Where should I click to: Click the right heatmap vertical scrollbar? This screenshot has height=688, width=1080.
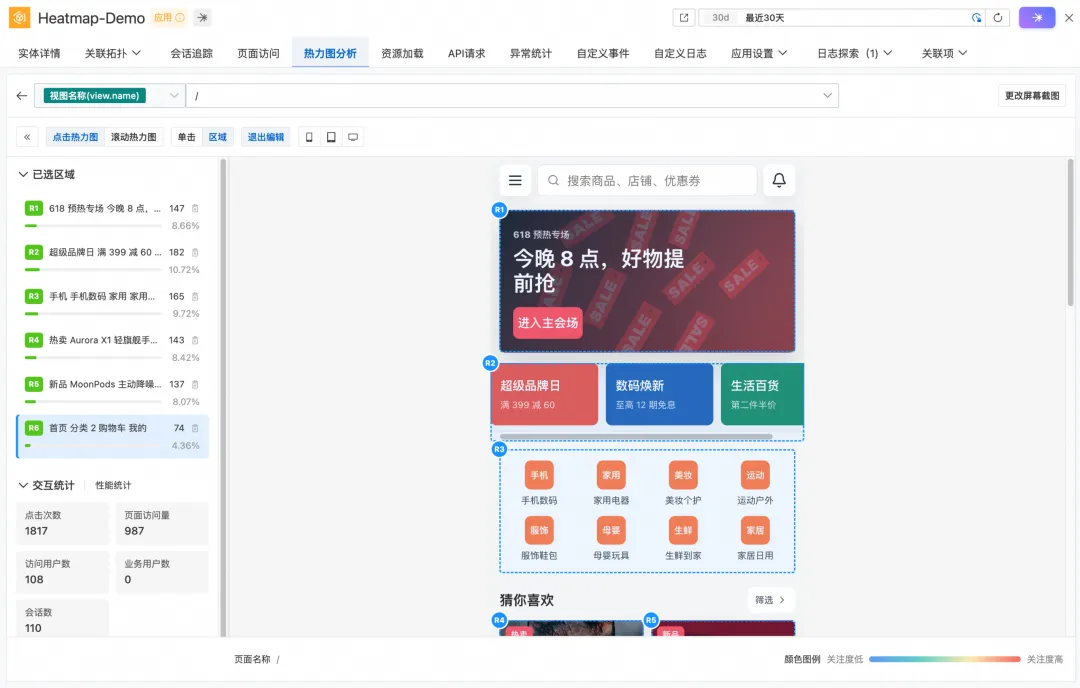(1070, 233)
